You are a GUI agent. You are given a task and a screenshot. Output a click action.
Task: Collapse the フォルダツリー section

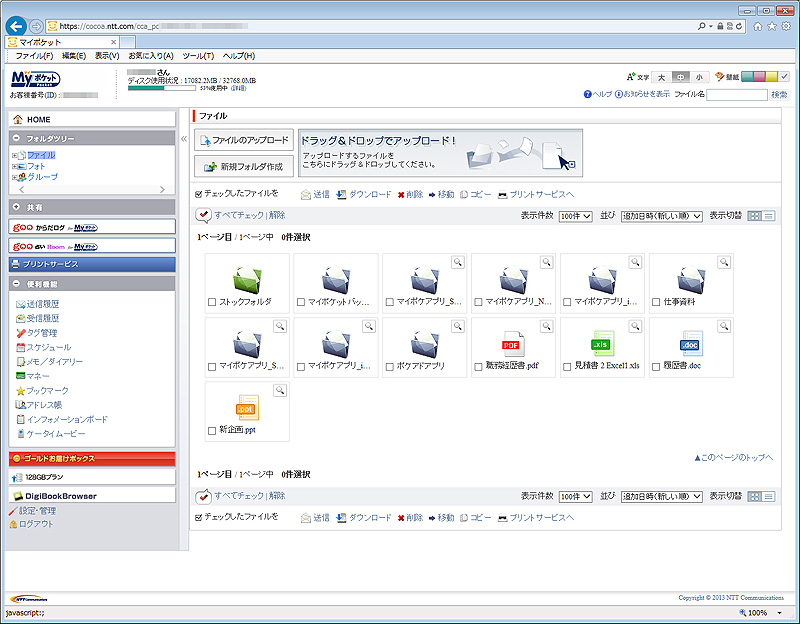pyautogui.click(x=16, y=138)
